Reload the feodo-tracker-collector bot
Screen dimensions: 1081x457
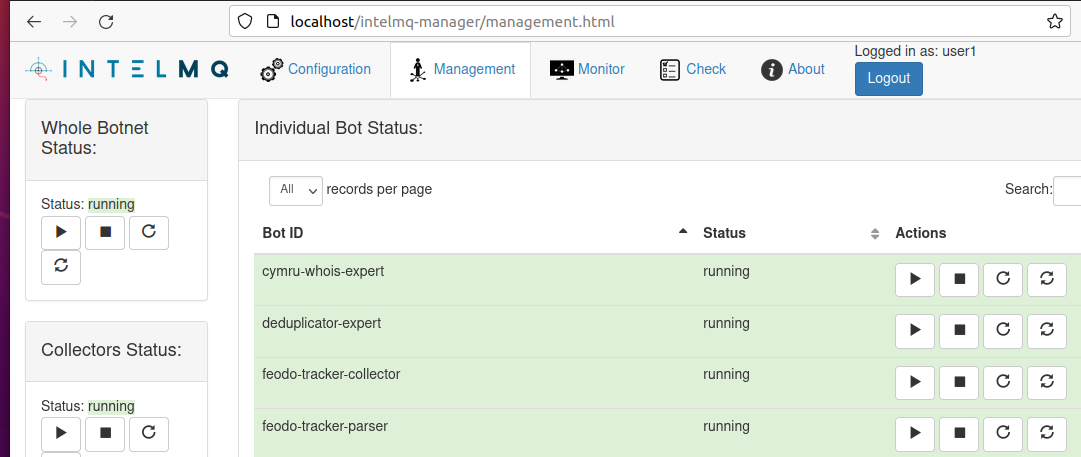1003,383
